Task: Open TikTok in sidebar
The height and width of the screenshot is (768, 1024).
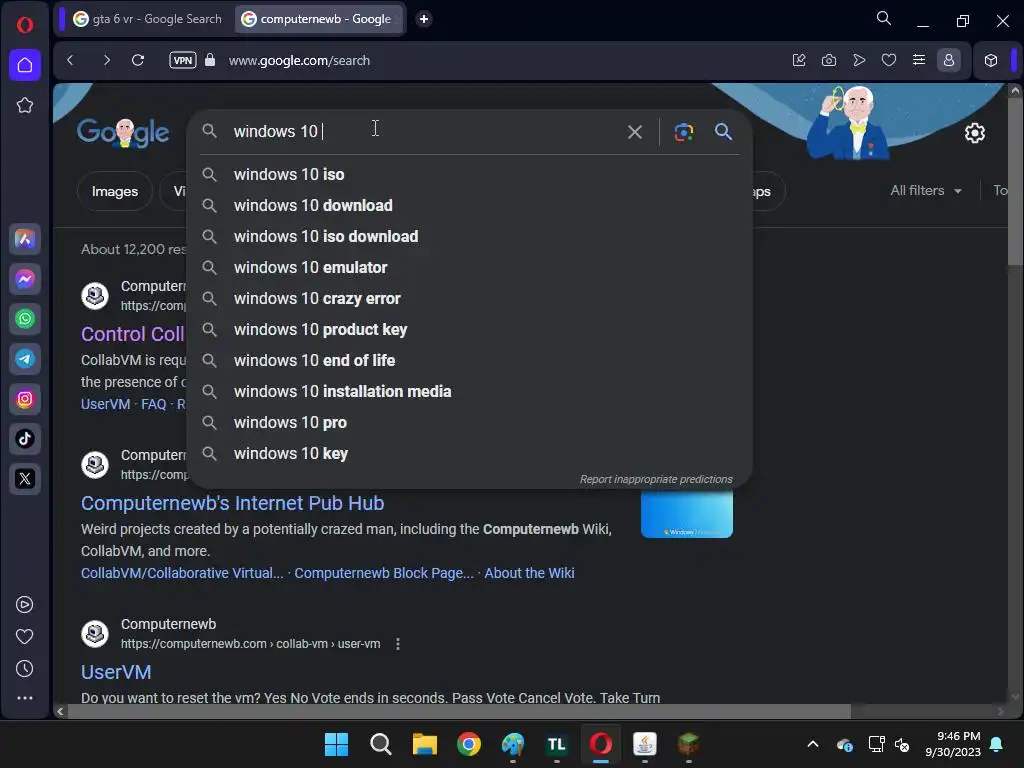Action: coord(25,438)
